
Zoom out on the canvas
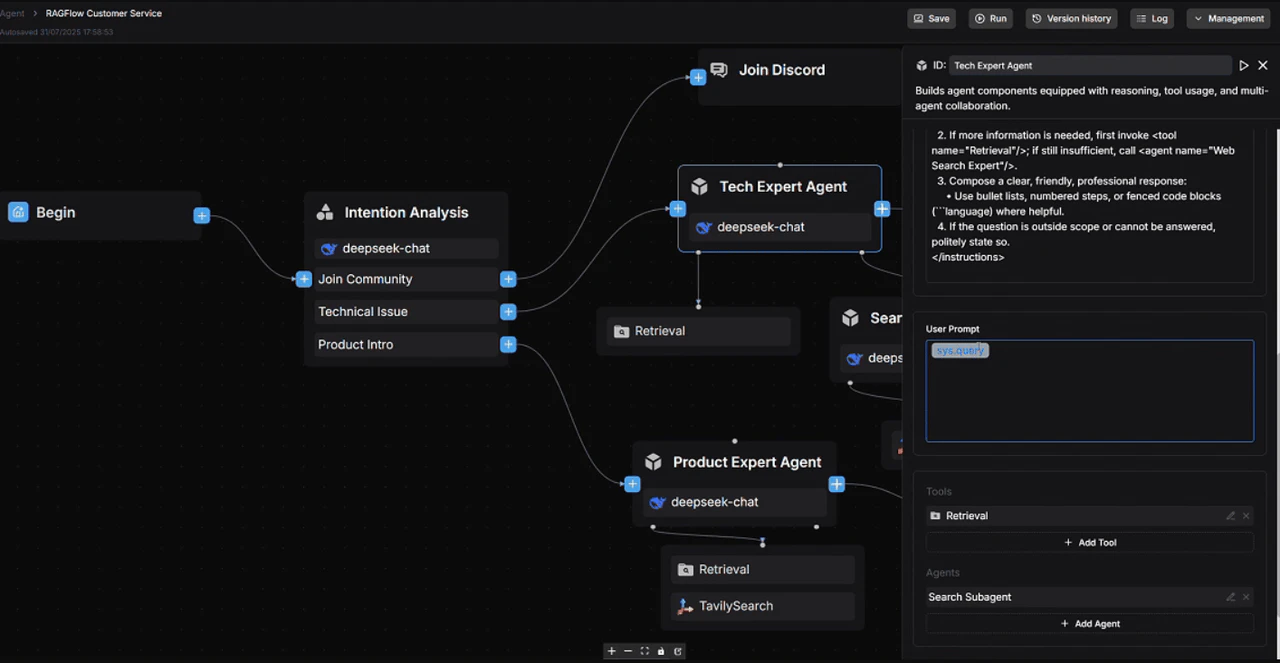click(x=628, y=651)
